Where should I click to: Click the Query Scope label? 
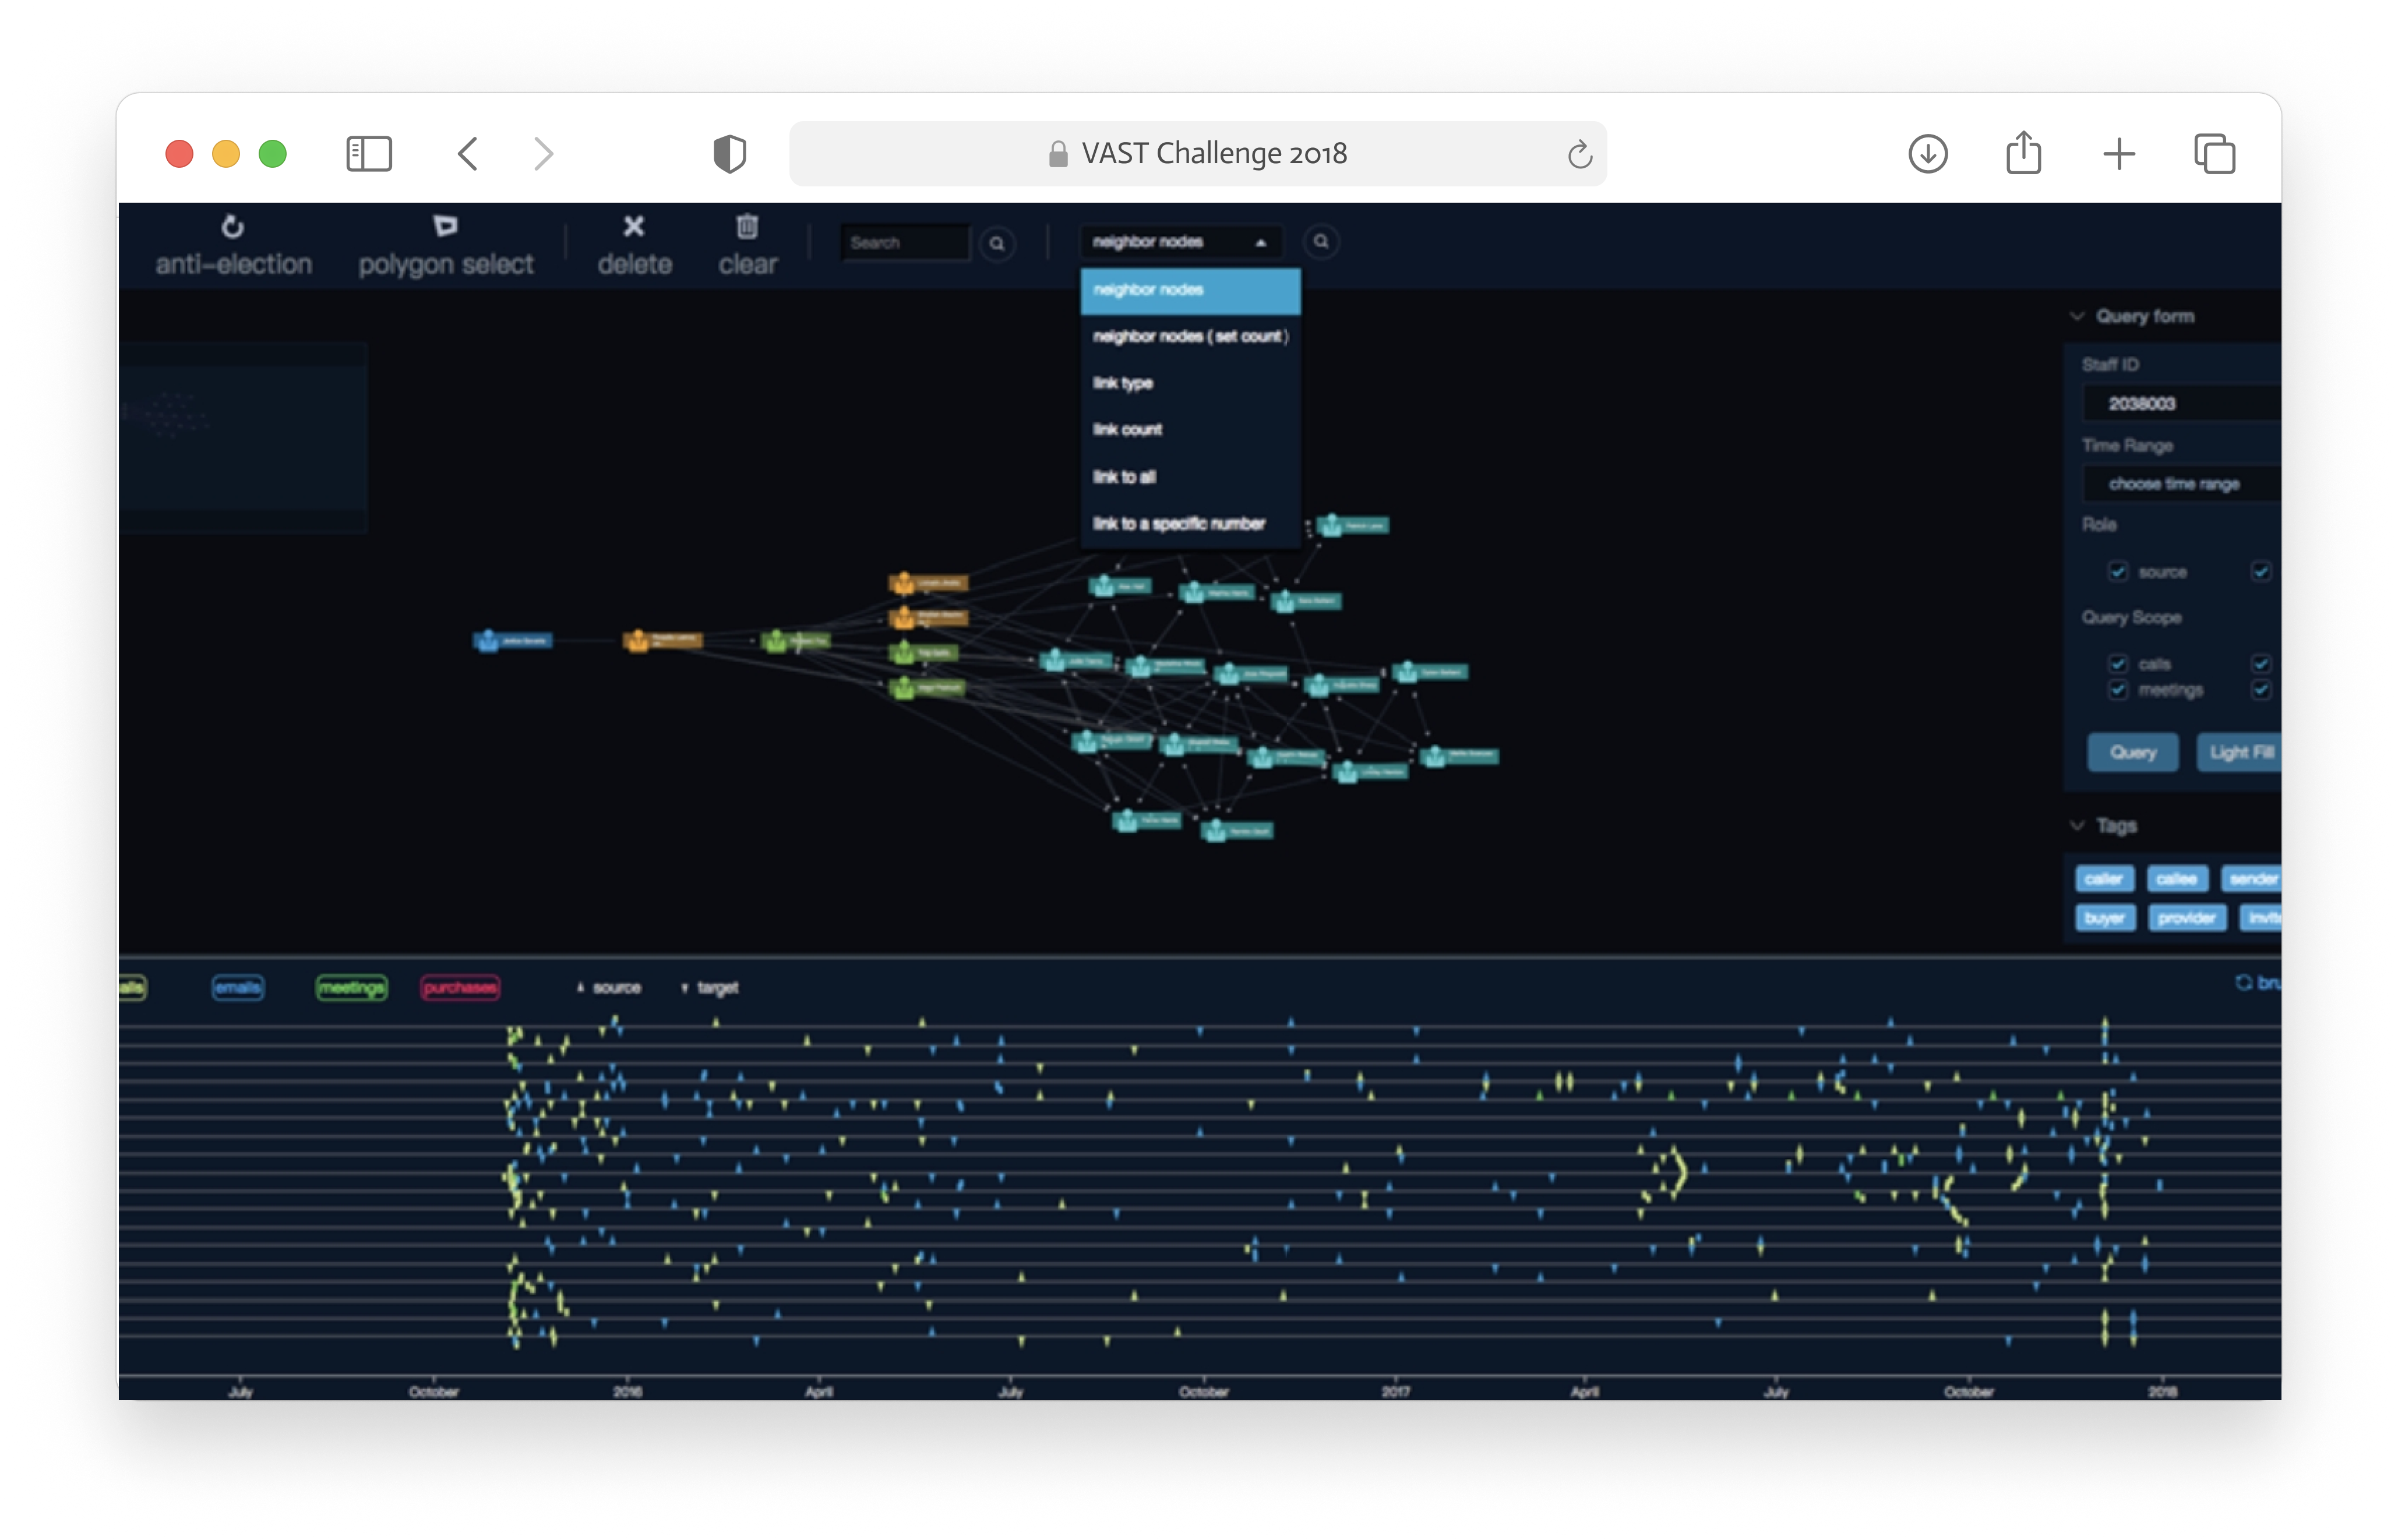tap(2131, 618)
